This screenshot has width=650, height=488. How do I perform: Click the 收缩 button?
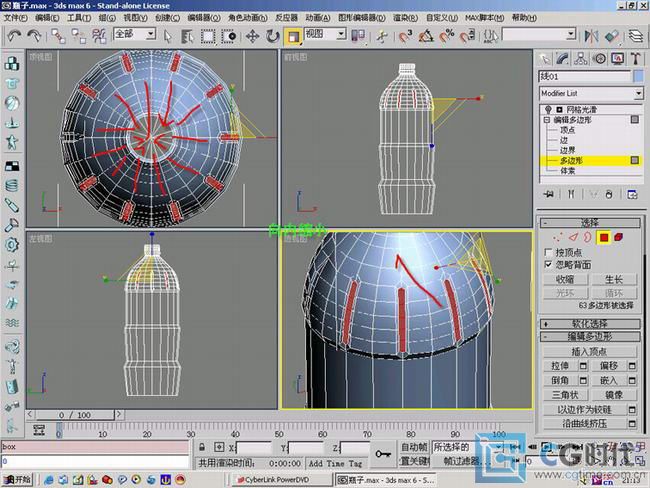click(x=565, y=279)
